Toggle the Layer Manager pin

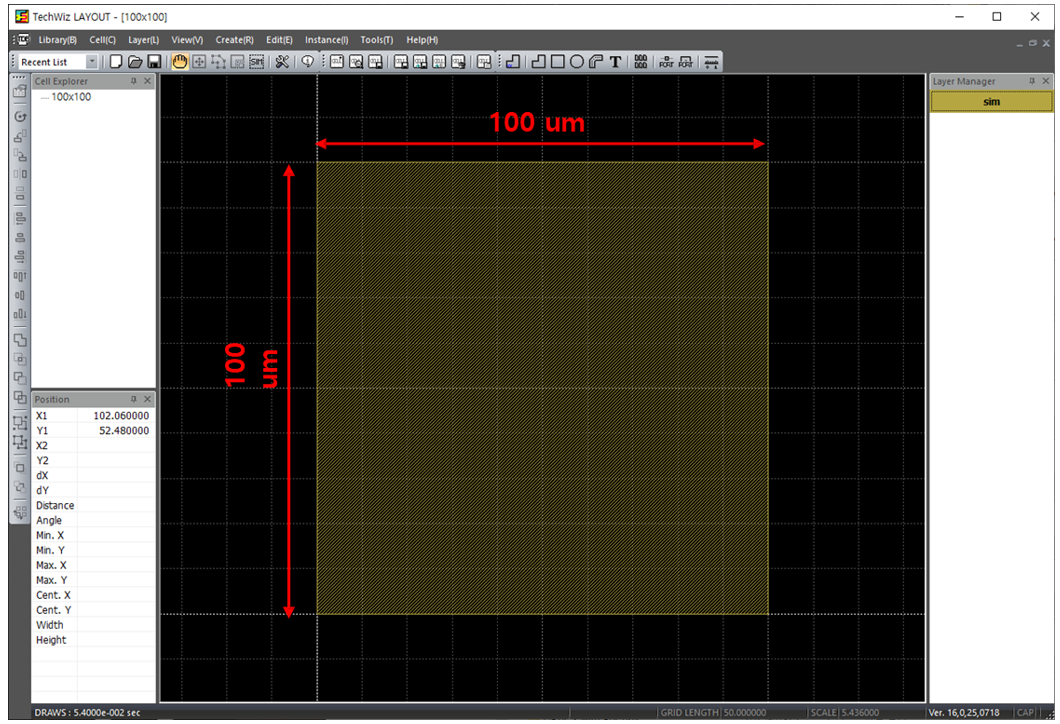(1032, 81)
